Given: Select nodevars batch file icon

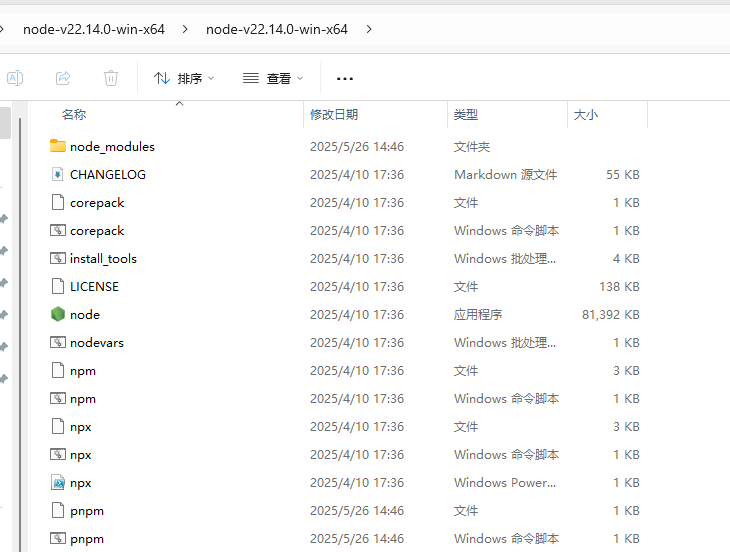Looking at the screenshot, I should point(58,342).
